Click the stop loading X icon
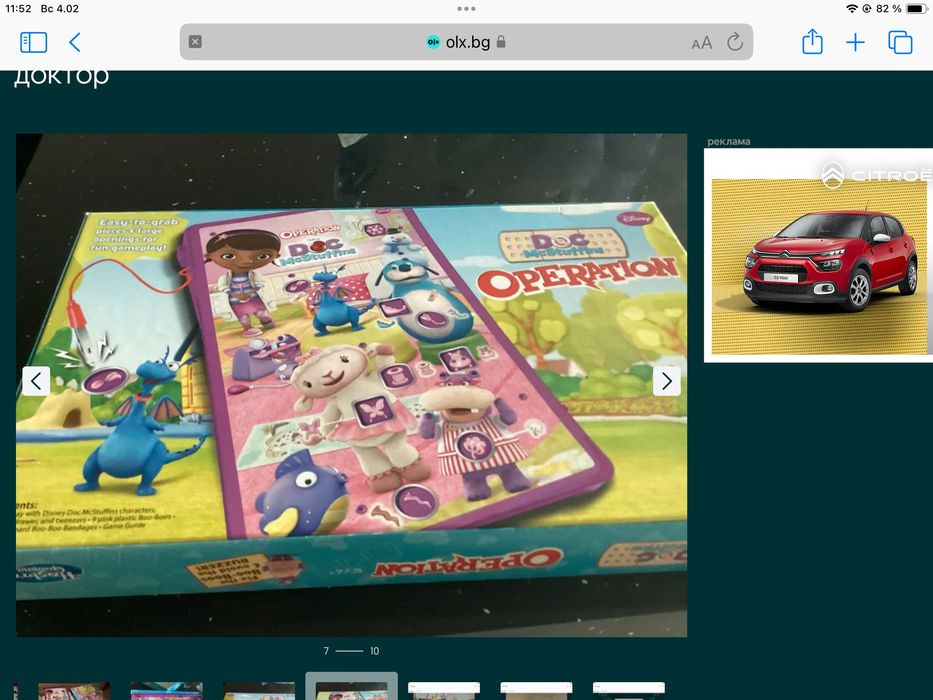Screen dimensions: 933x700 point(195,42)
